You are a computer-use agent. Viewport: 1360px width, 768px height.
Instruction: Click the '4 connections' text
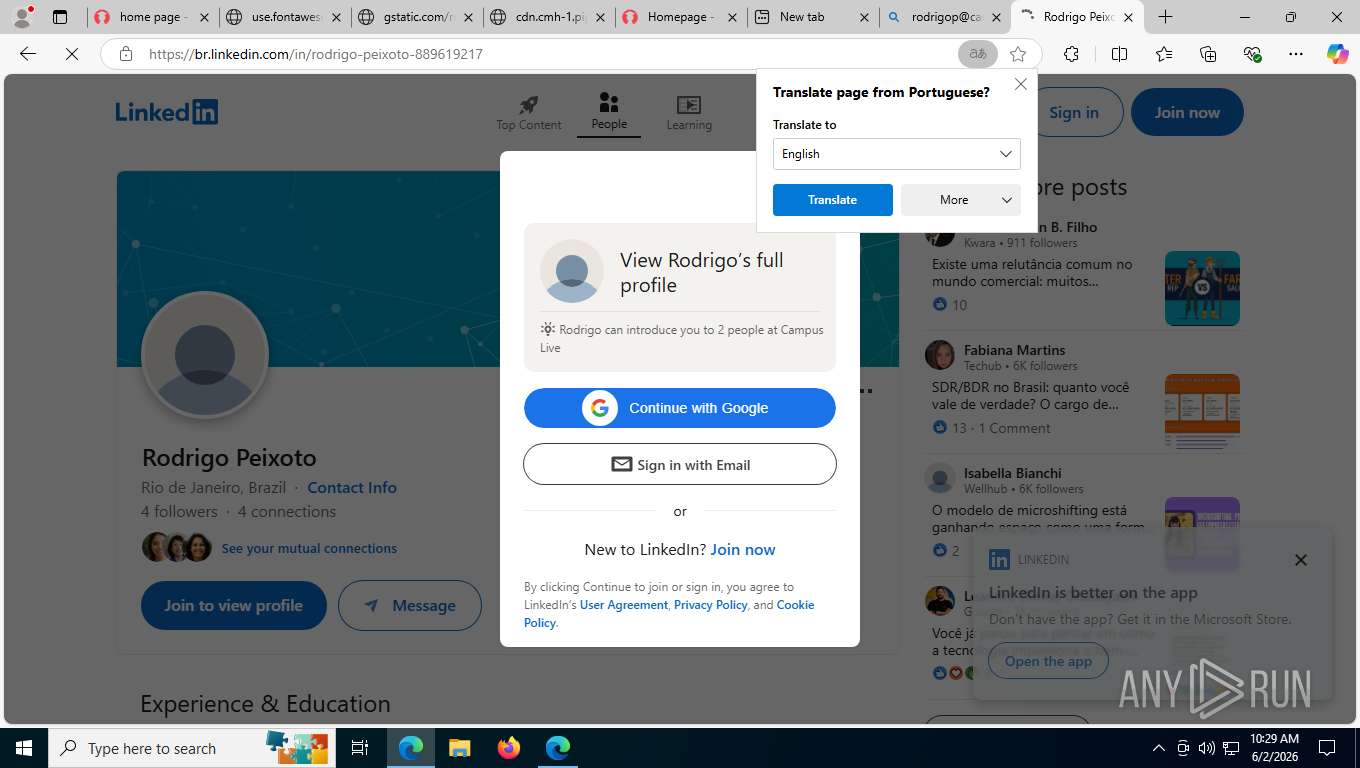coord(286,511)
